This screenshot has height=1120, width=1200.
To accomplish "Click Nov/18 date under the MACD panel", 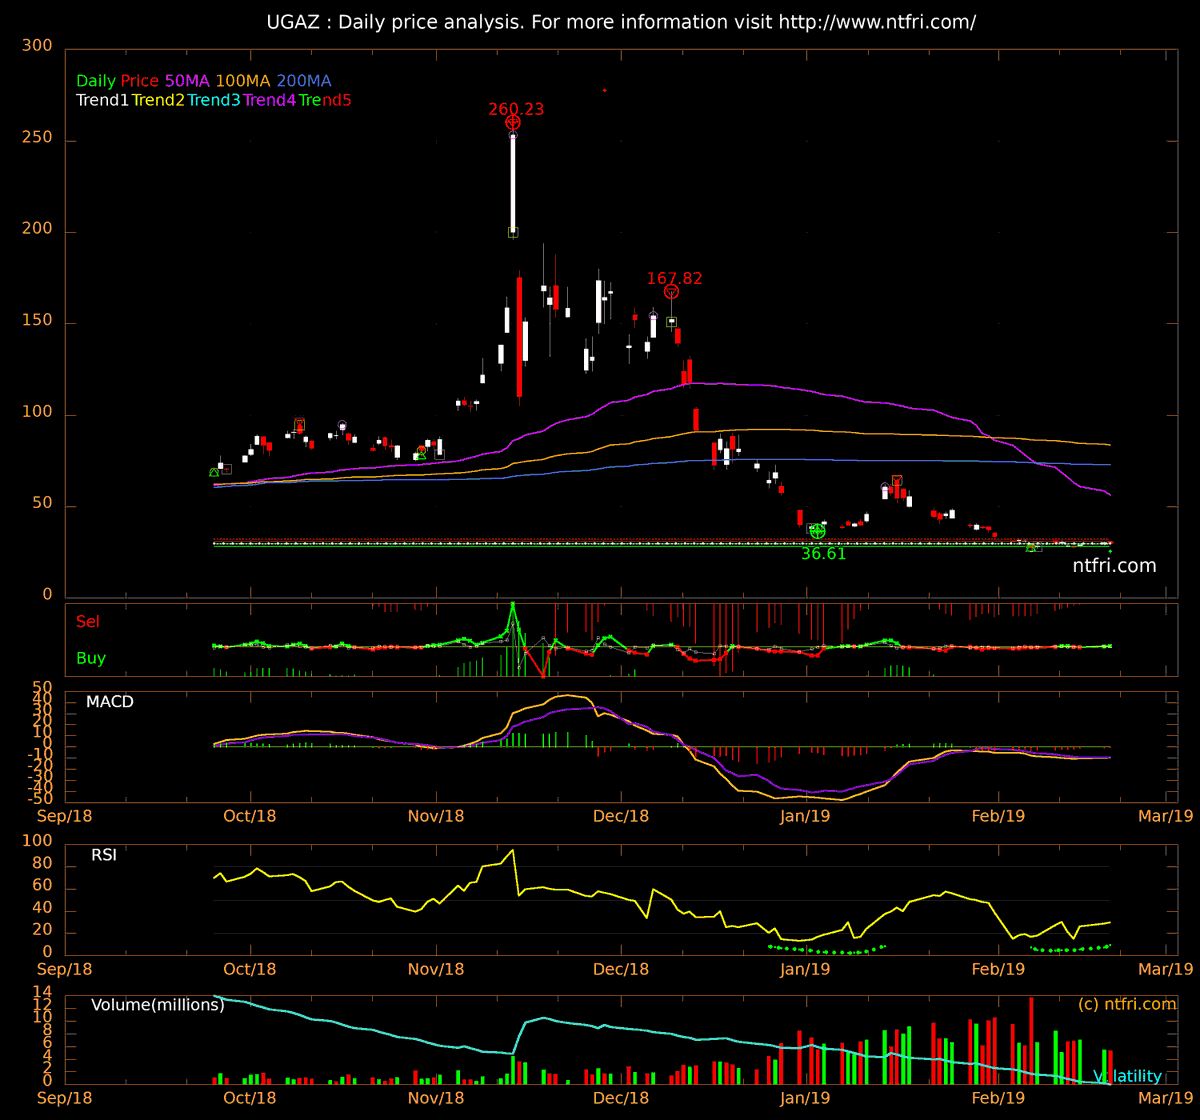I will (437, 815).
